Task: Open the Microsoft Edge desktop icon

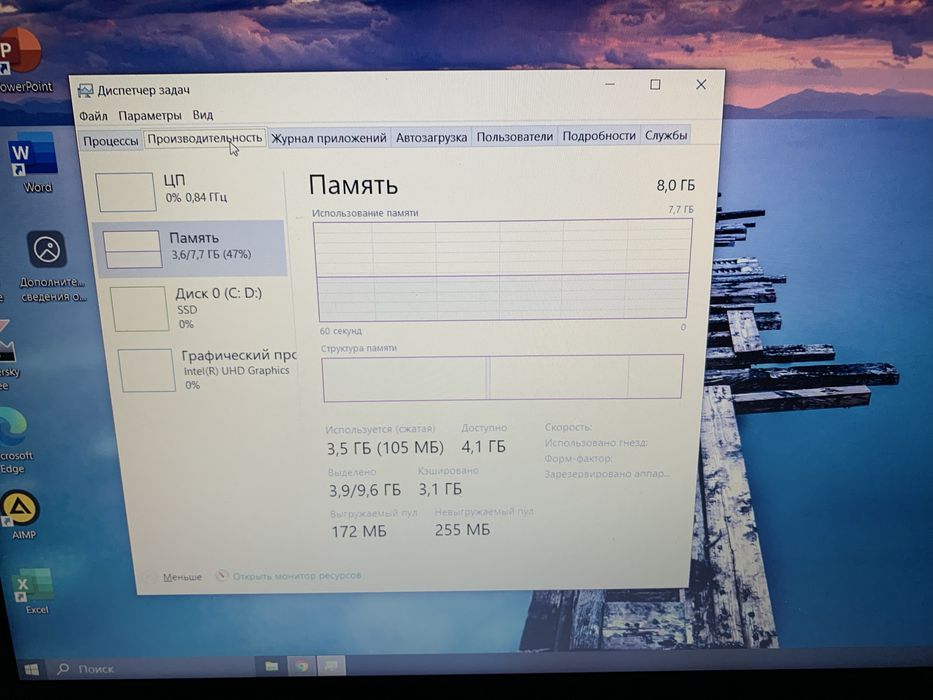Action: (15, 441)
